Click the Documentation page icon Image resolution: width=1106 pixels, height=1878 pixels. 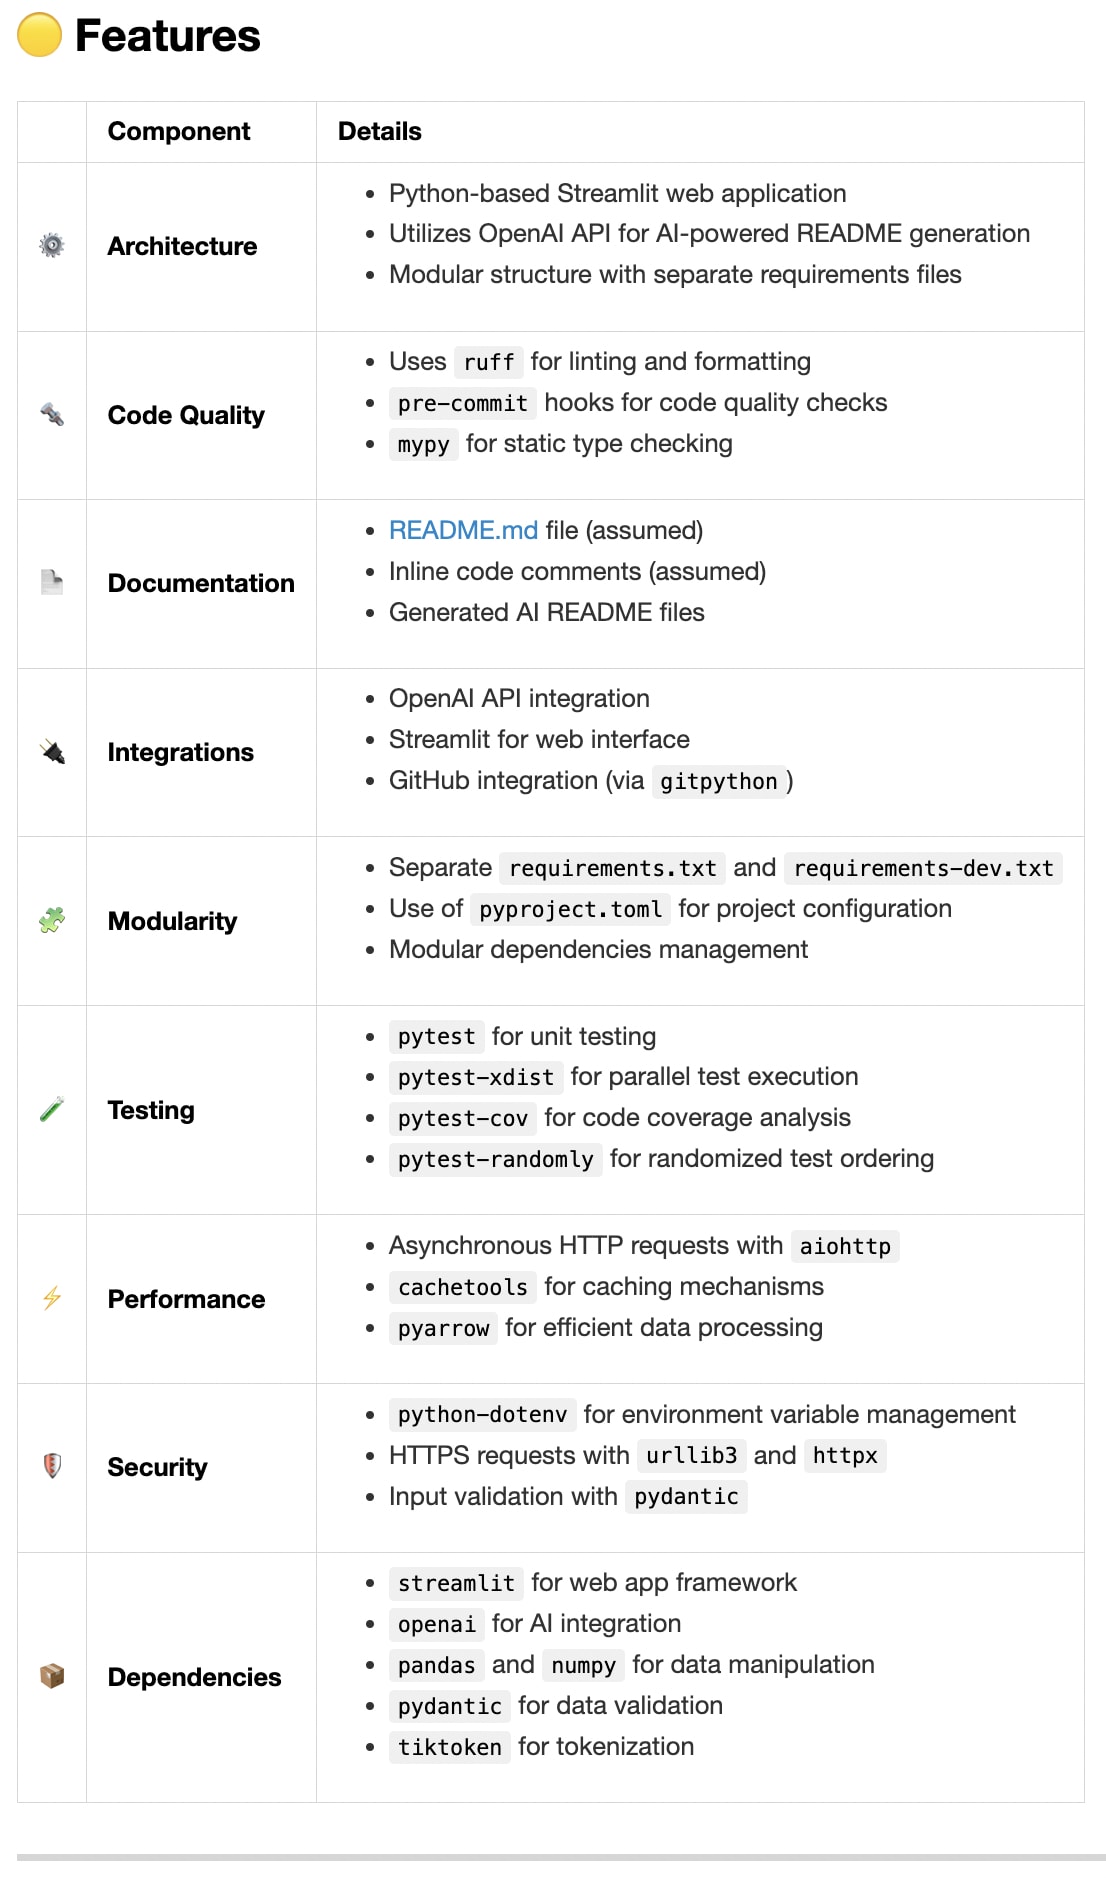(52, 582)
